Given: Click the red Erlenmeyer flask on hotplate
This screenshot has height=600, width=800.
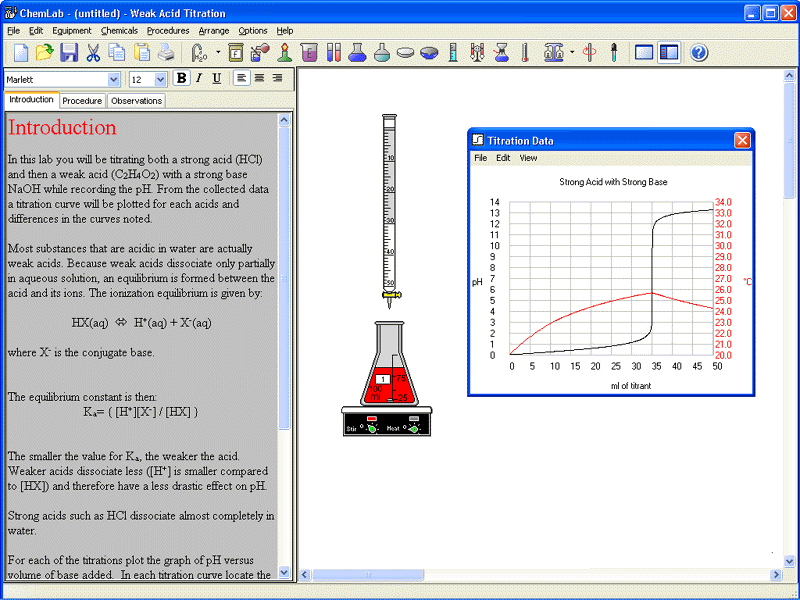Looking at the screenshot, I should 389,364.
